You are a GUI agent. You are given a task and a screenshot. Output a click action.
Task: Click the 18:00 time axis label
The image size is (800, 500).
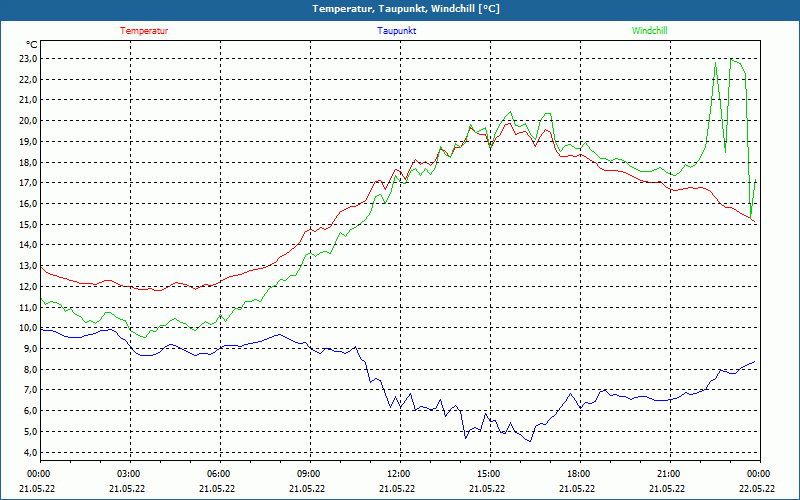[578, 474]
